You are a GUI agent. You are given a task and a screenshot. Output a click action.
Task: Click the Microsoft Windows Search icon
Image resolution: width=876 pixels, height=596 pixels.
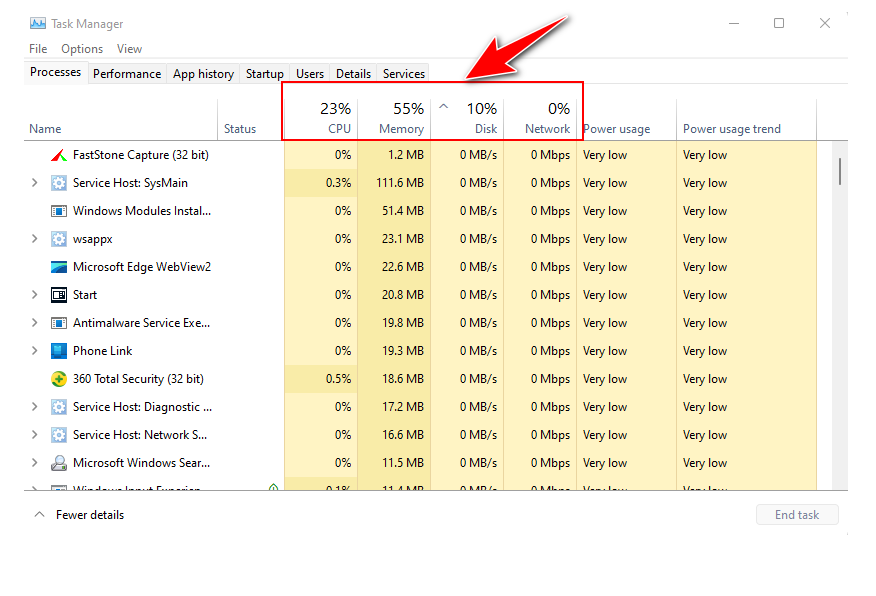pyautogui.click(x=59, y=463)
